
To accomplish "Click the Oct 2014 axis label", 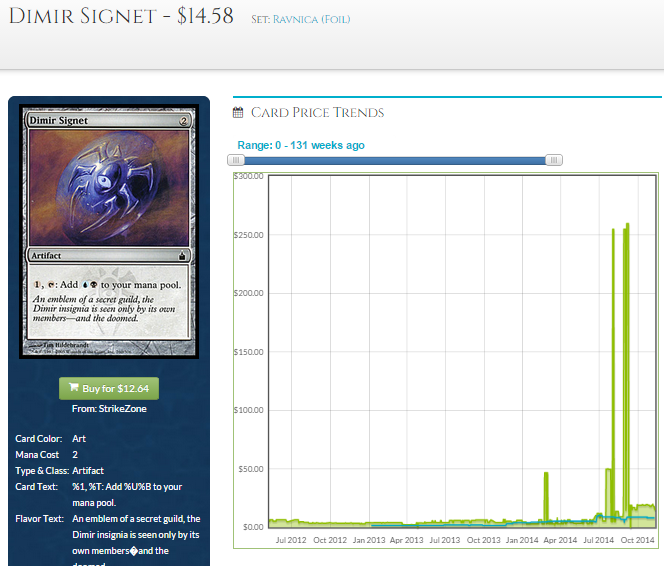I will [637, 540].
